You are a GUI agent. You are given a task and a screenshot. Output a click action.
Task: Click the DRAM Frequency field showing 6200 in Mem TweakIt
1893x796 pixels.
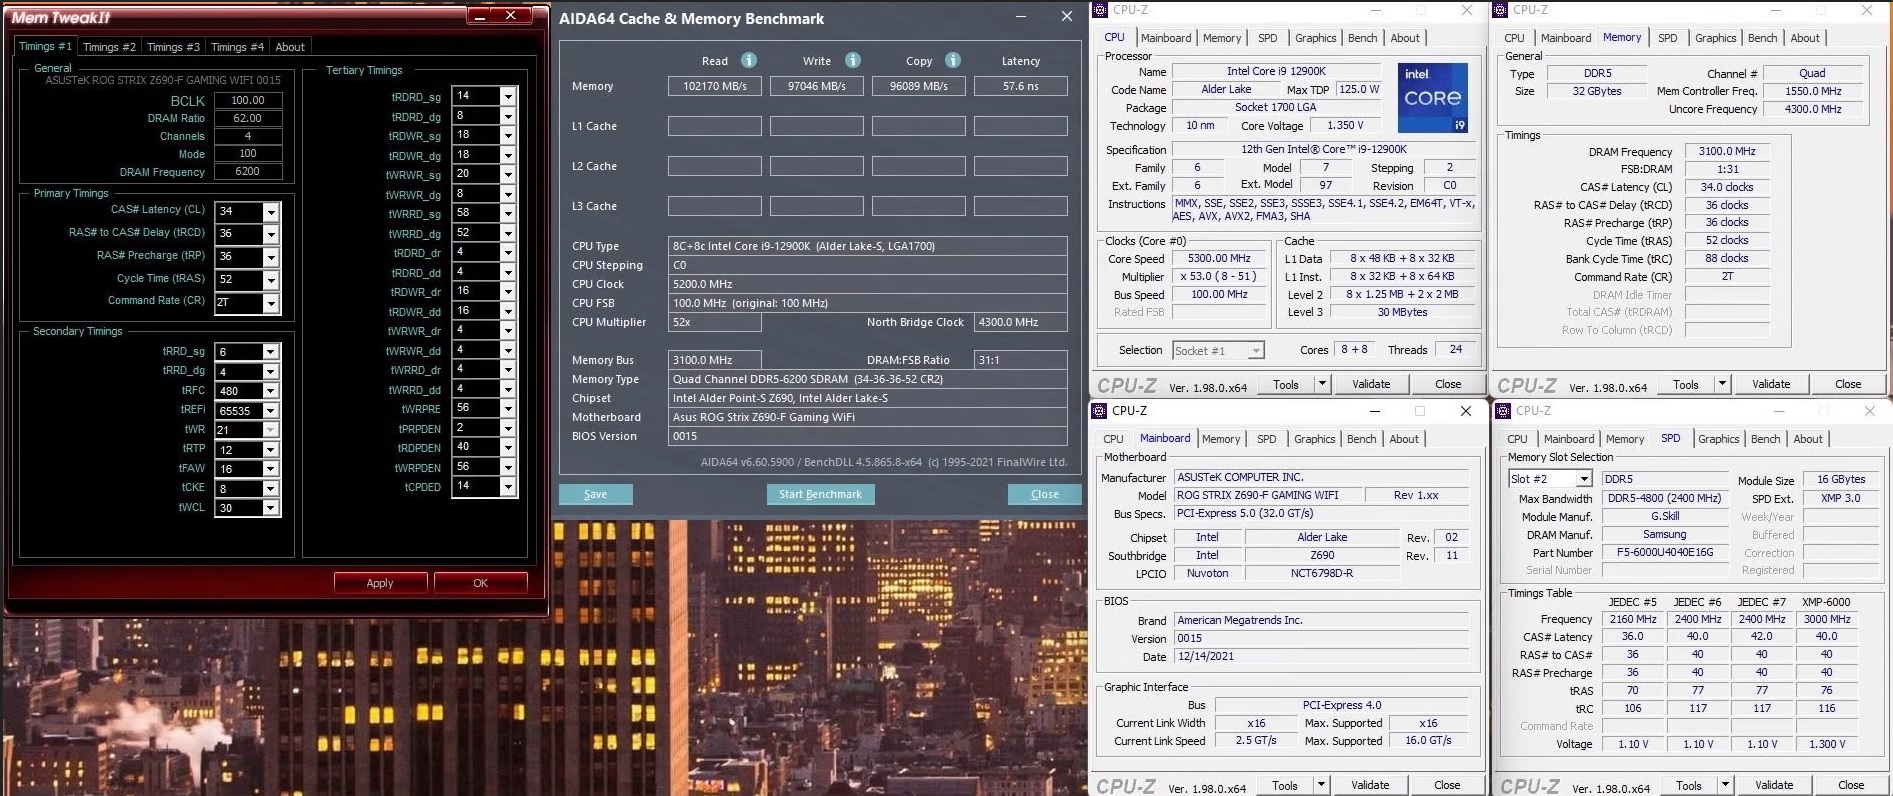[x=248, y=171]
